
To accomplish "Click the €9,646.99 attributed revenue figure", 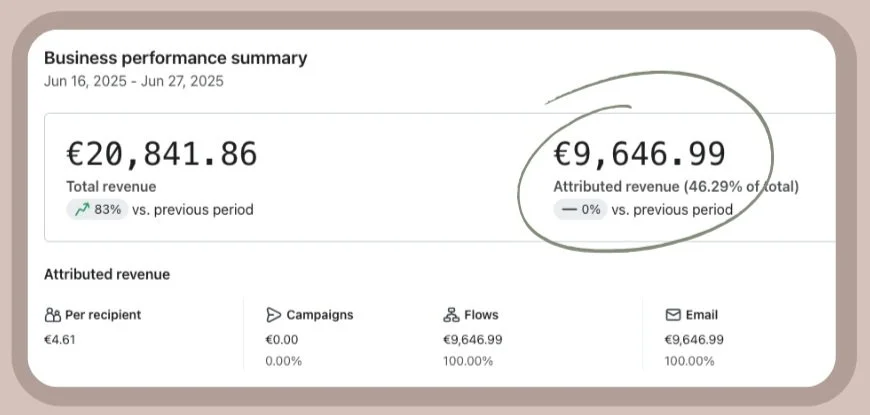I will tap(640, 153).
